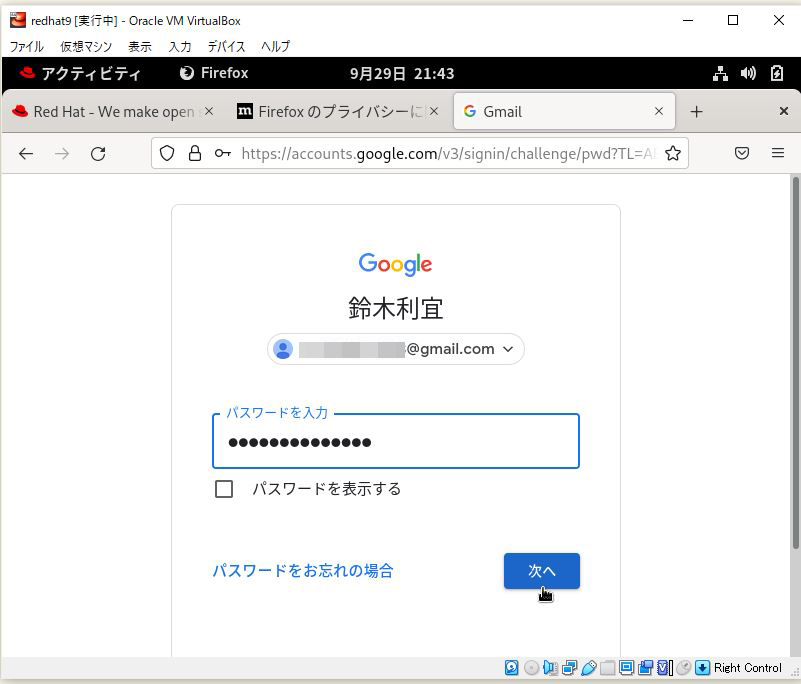
Task: Click VirtualBox network adapters status icon
Action: coord(570,668)
